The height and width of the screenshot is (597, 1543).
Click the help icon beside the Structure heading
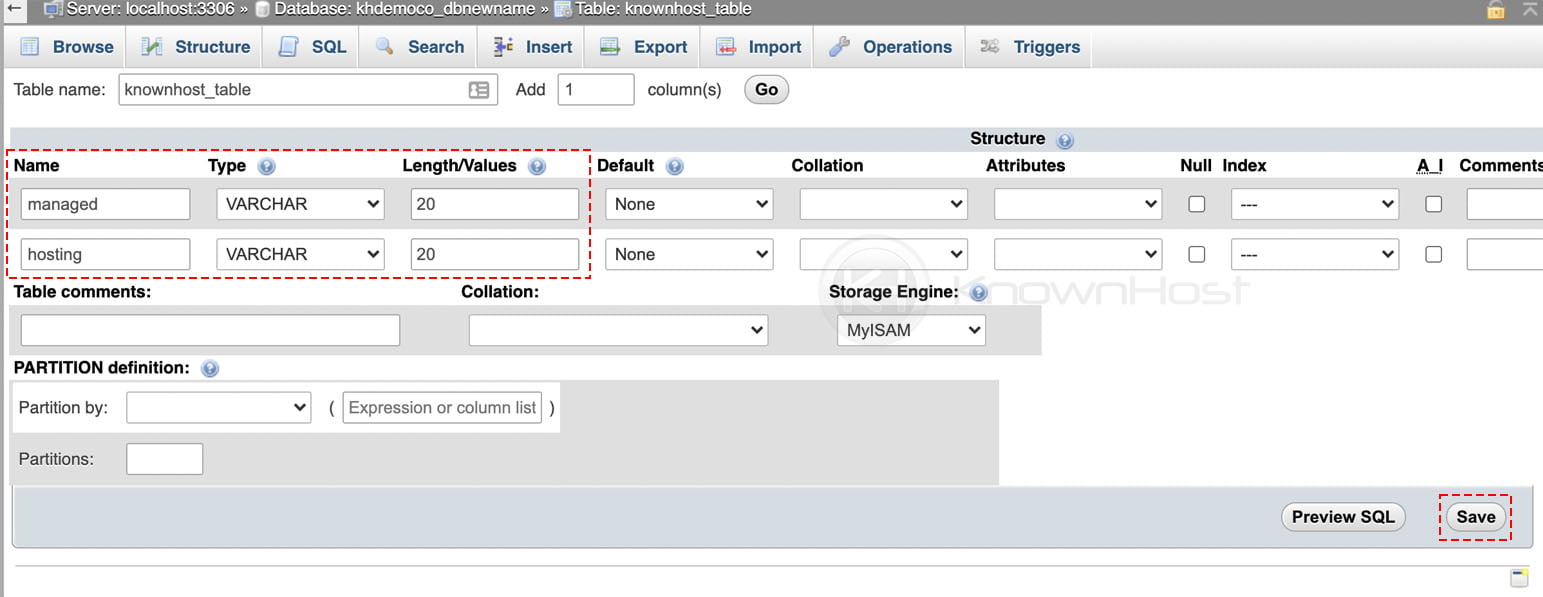pyautogui.click(x=1065, y=138)
